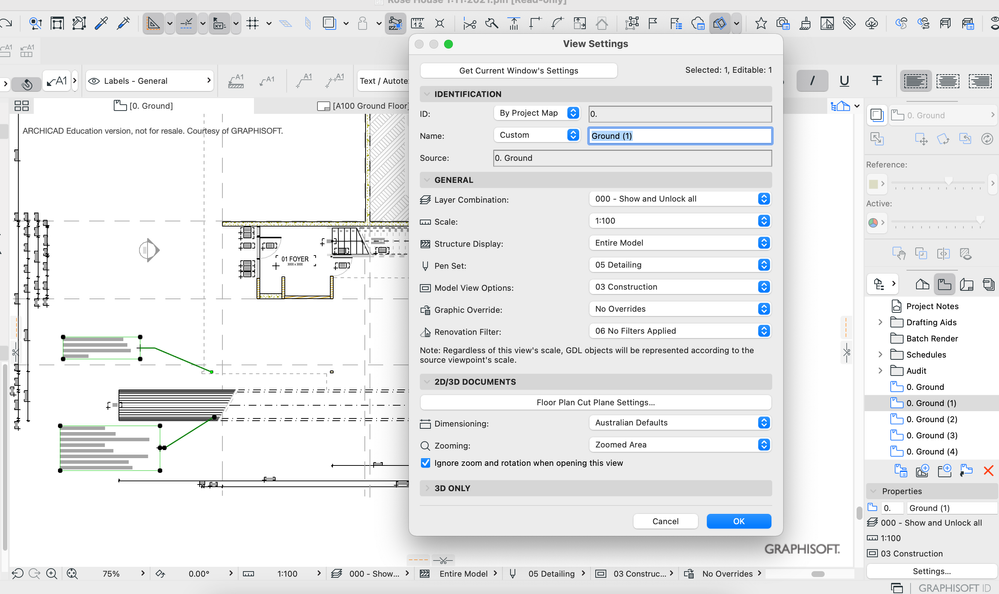Toggle strikethrough text formatting
This screenshot has width=999, height=594.
(x=877, y=81)
